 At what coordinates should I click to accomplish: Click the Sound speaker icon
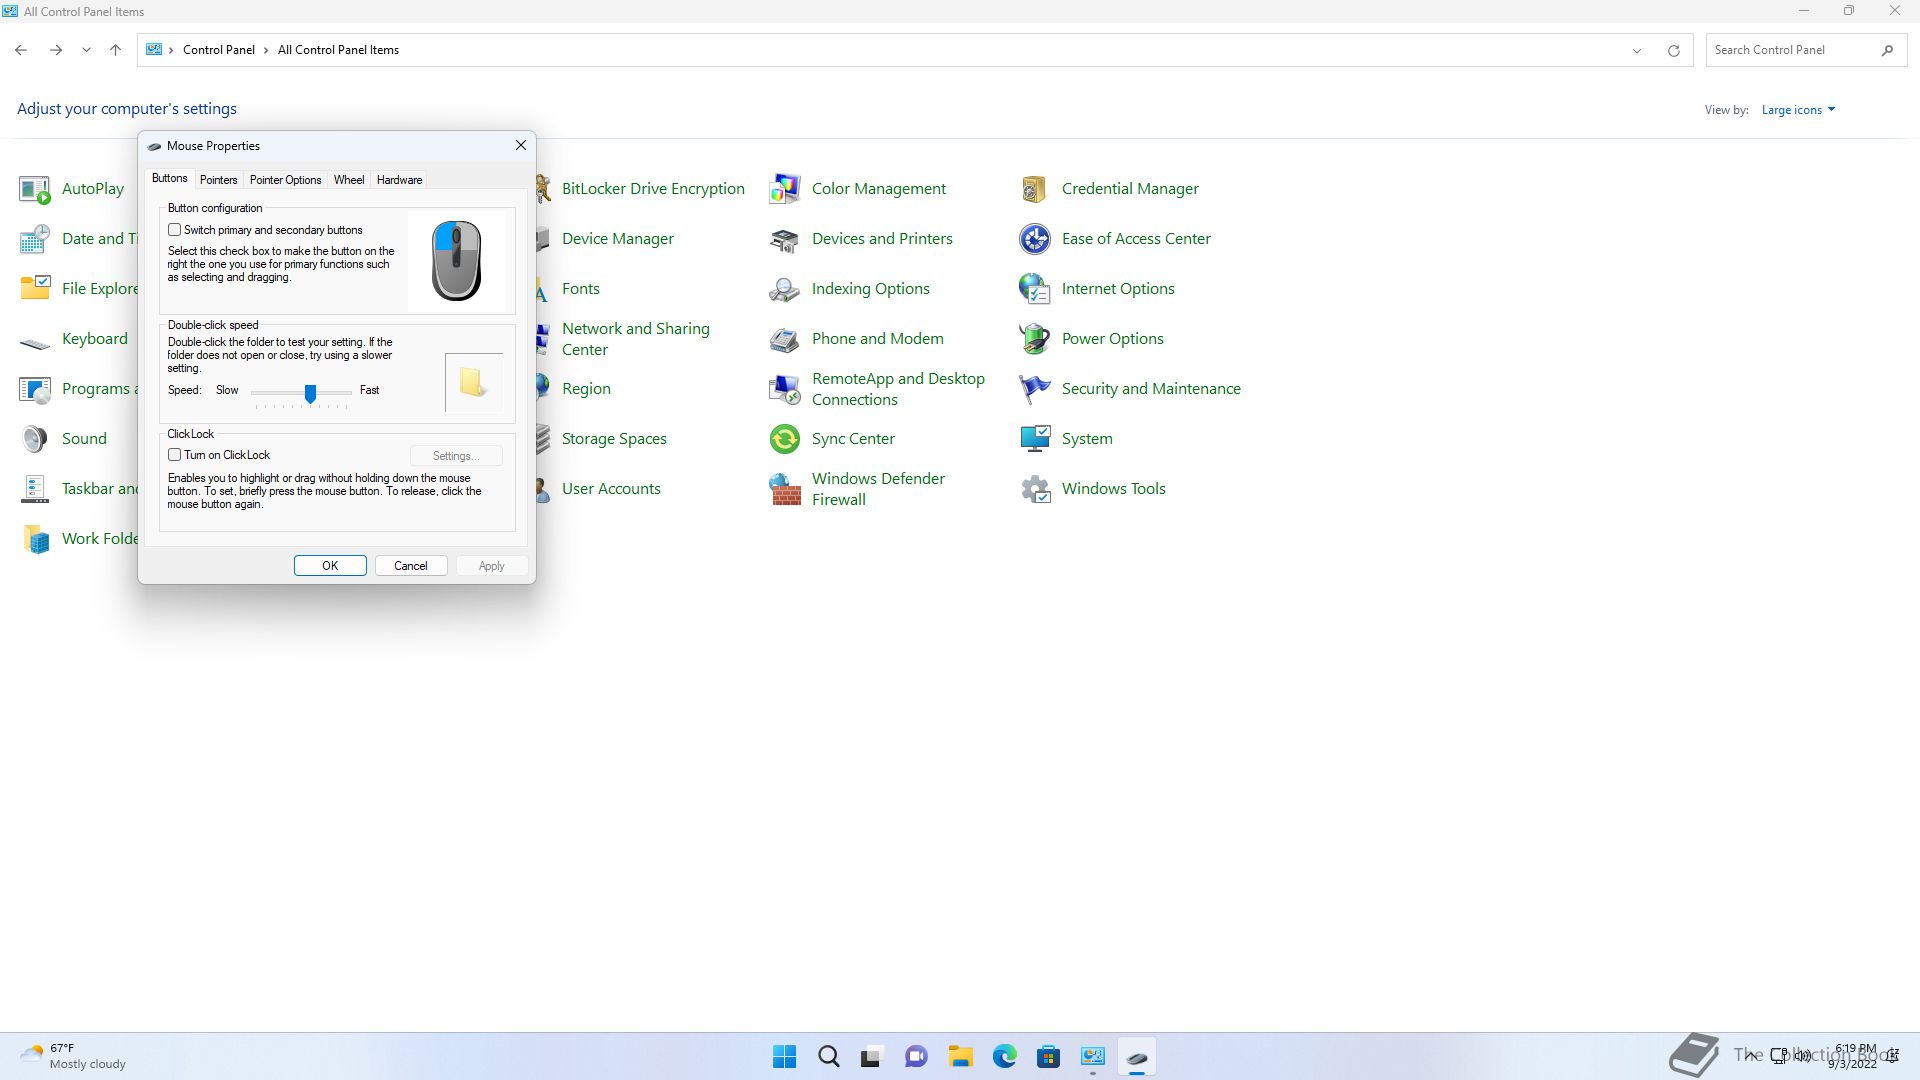tap(35, 439)
